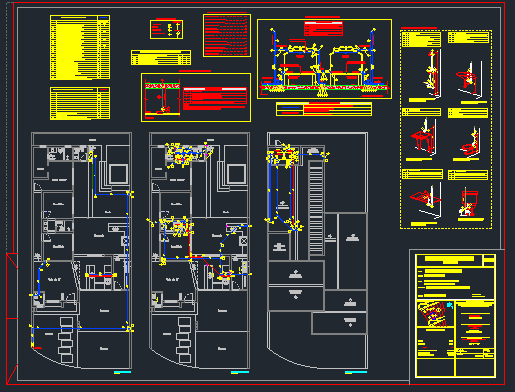
Task: Click the detail box with green line
Action: (196, 97)
